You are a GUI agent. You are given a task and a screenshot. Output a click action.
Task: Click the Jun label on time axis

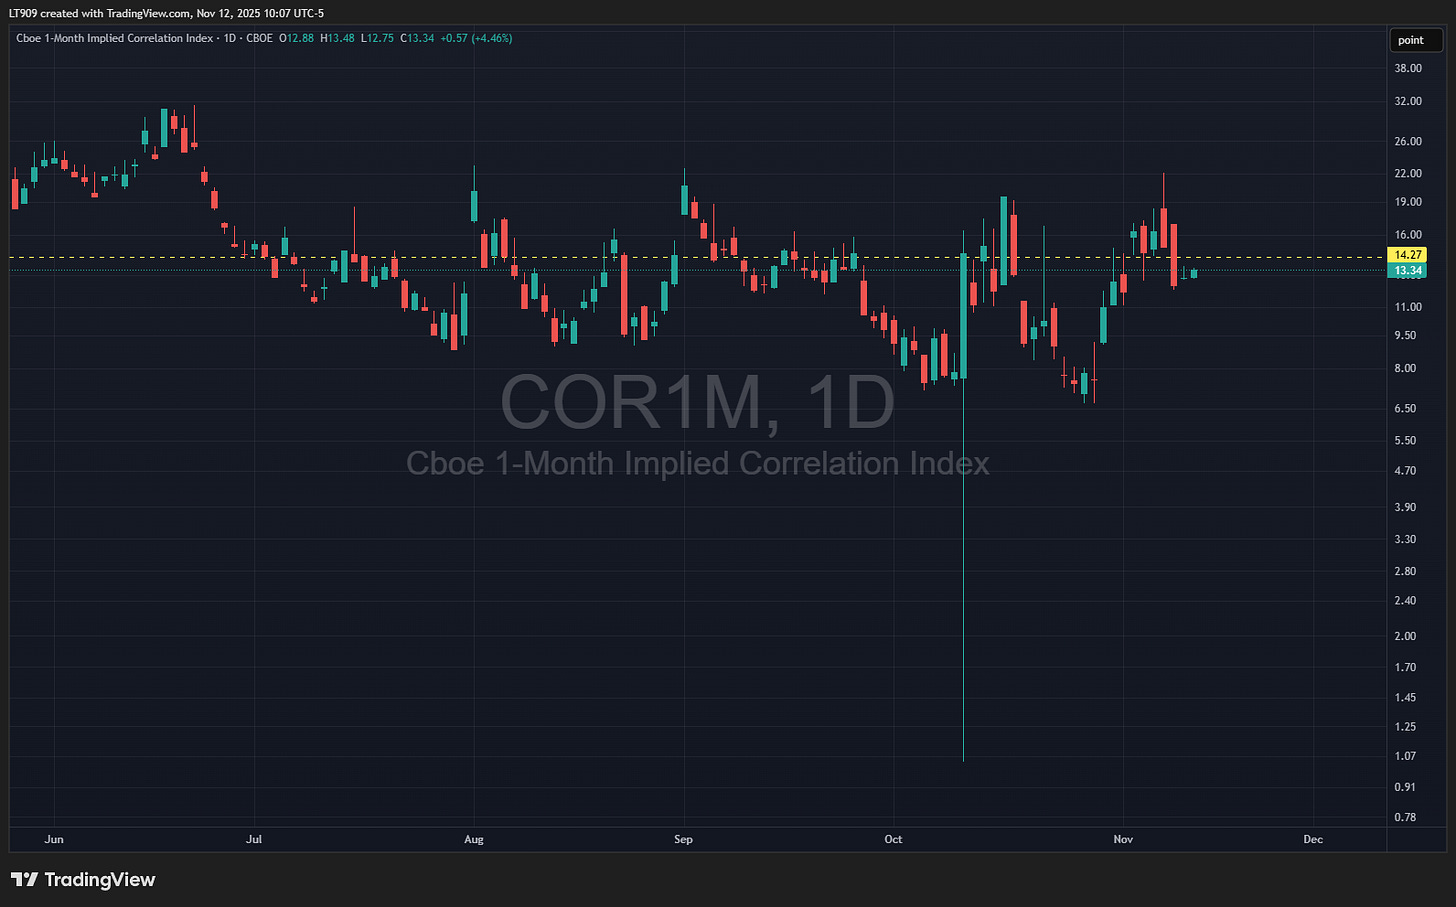click(x=54, y=839)
